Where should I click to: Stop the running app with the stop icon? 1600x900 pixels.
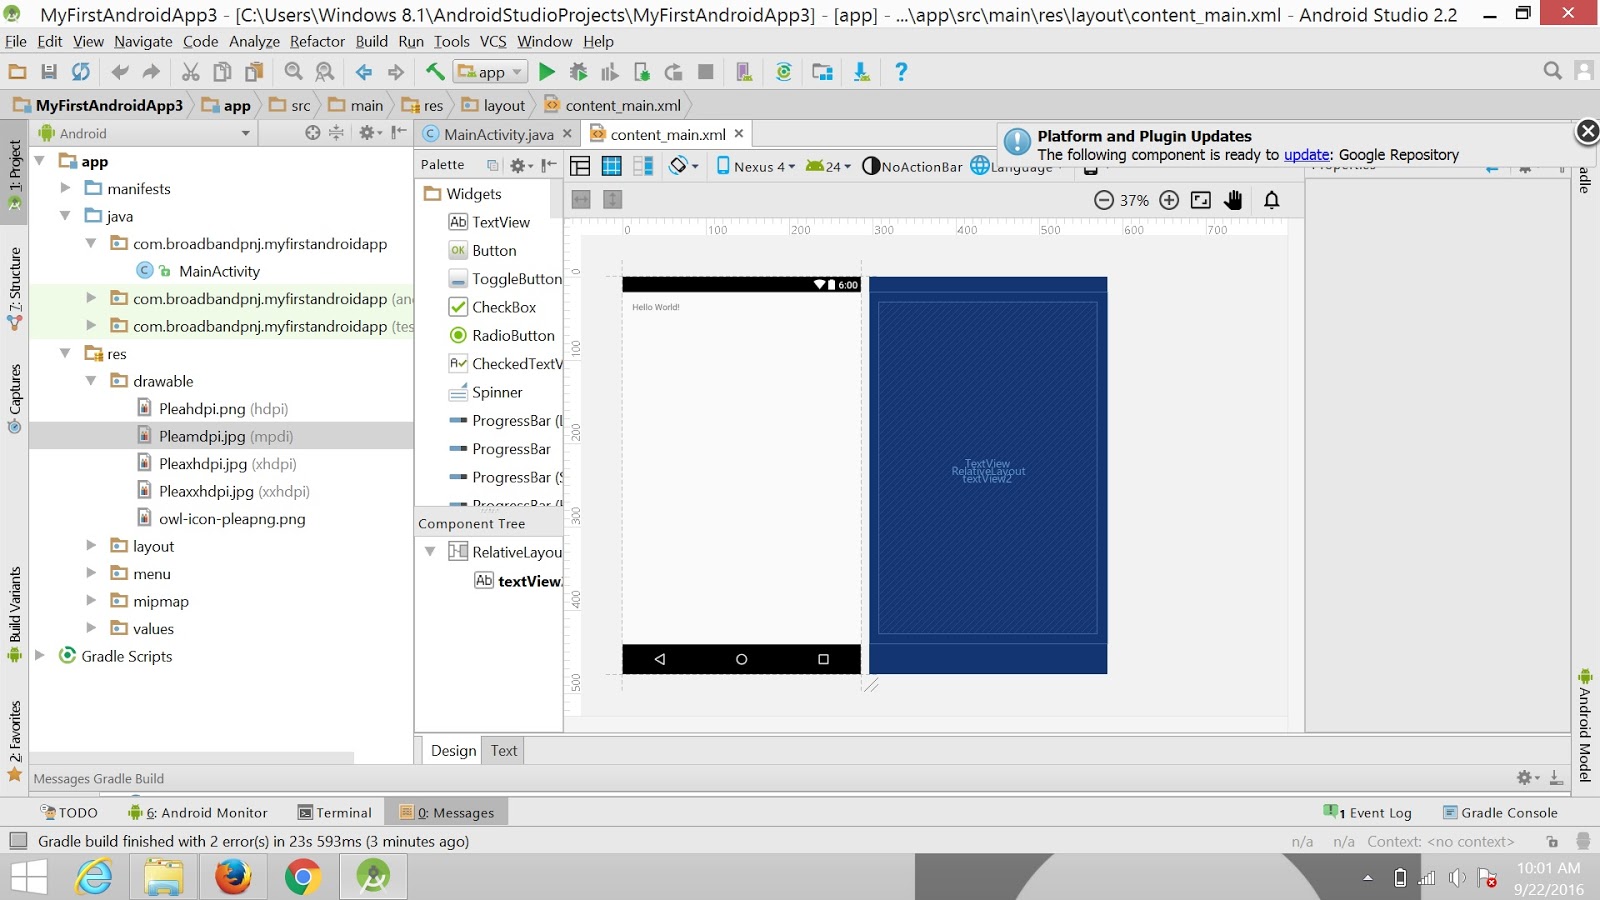pyautogui.click(x=706, y=71)
